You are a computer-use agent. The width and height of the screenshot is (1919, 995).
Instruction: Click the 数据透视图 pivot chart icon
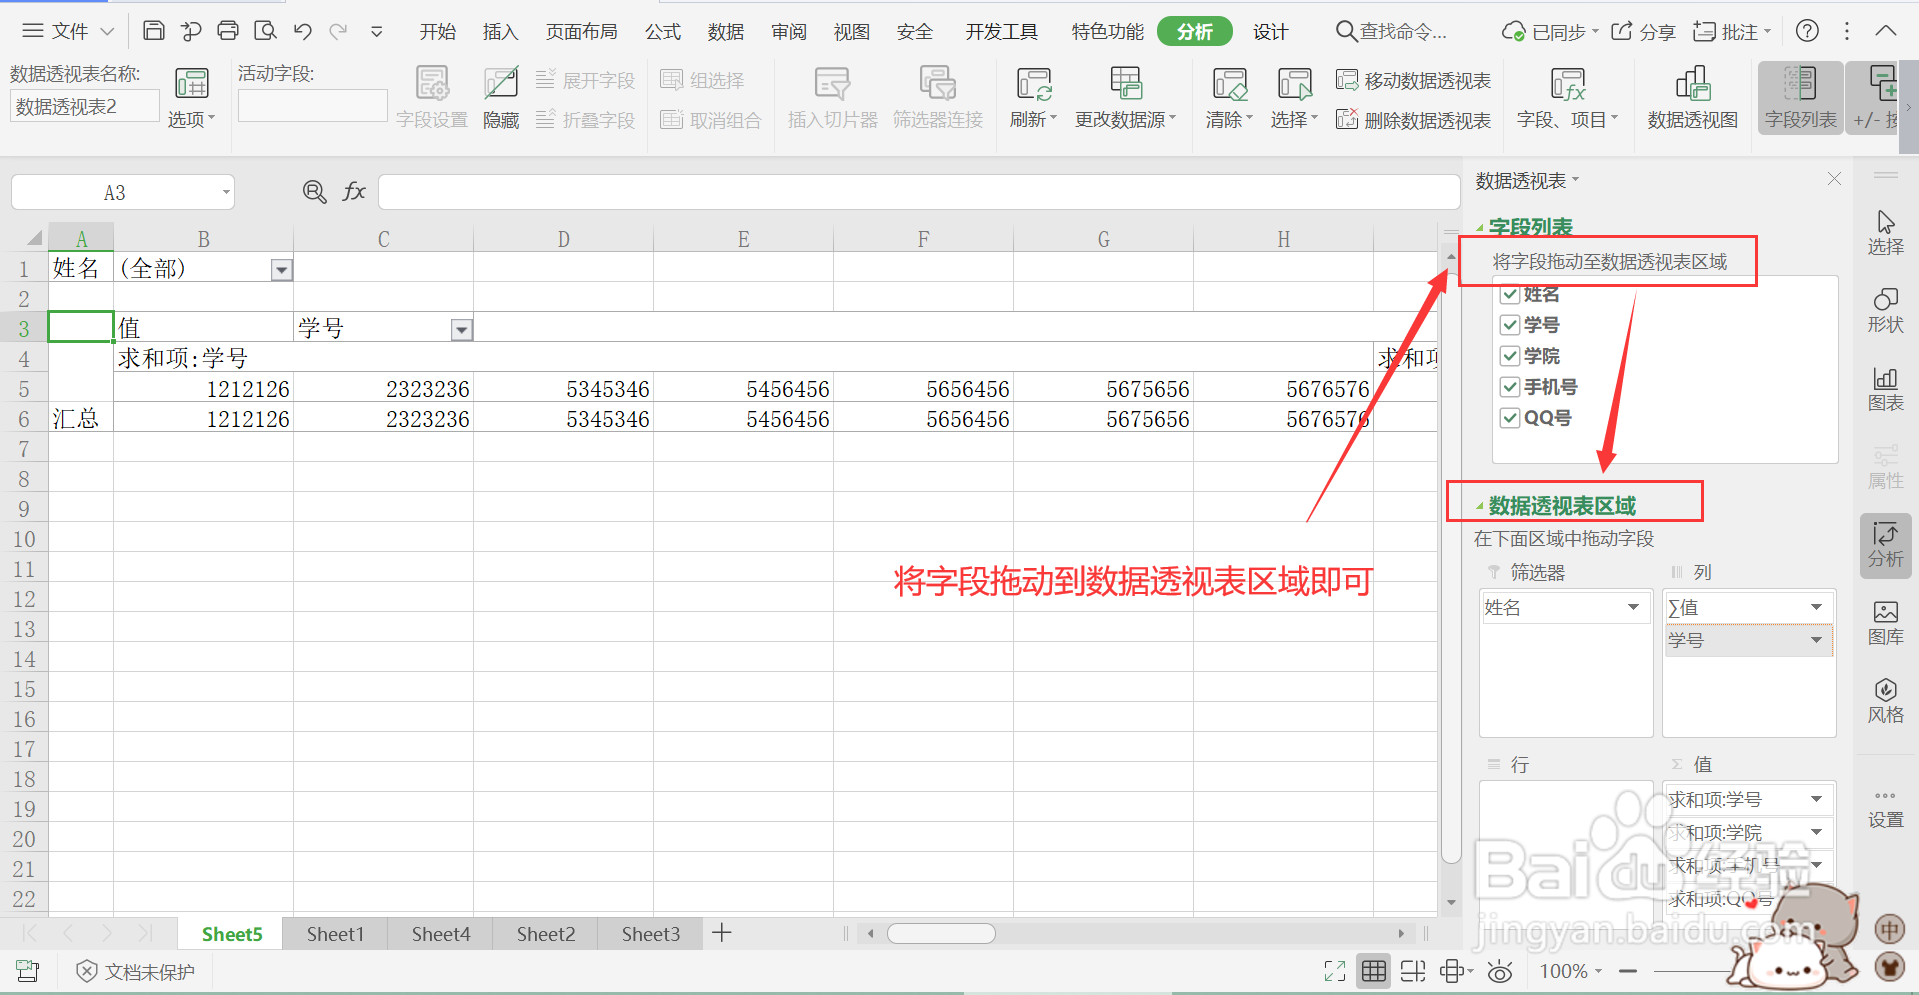point(1692,98)
